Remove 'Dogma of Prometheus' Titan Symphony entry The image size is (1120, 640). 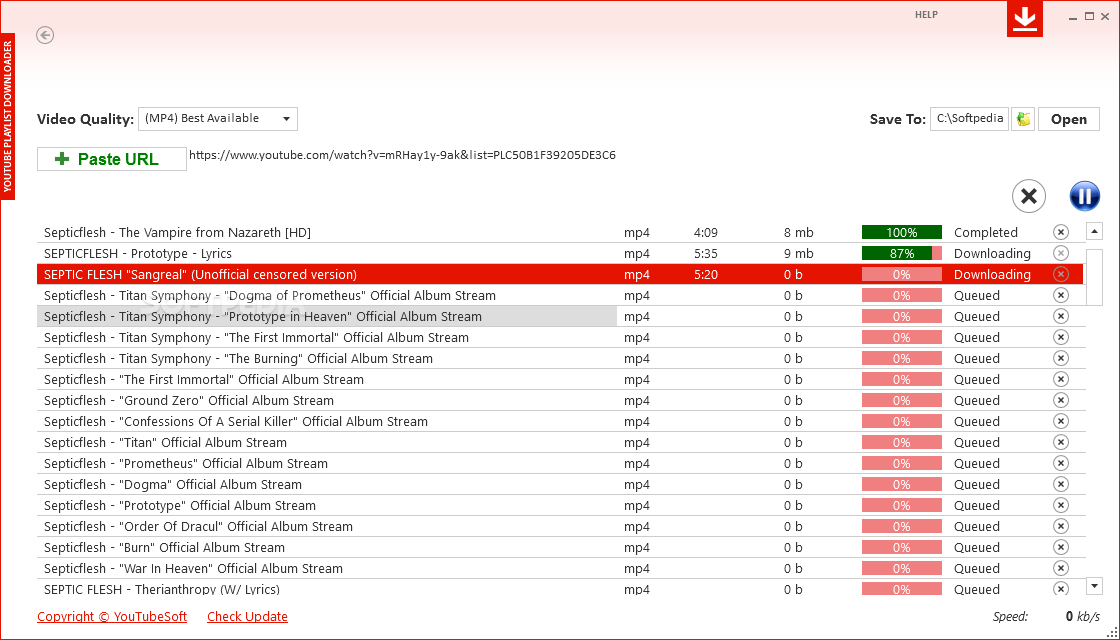pos(1061,295)
